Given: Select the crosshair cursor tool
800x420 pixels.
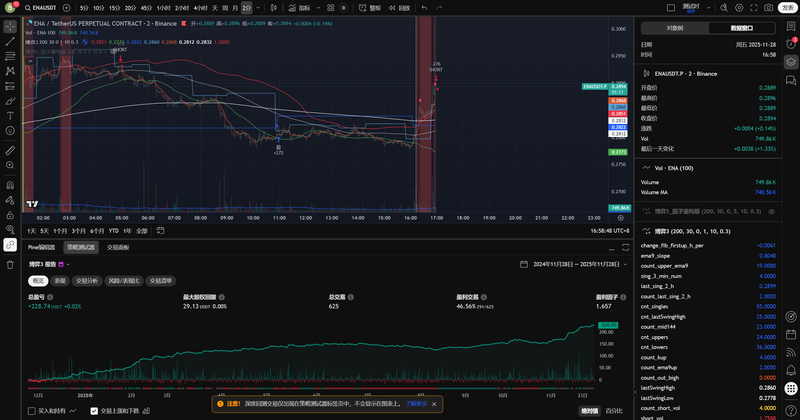Looking at the screenshot, I should pos(10,27).
